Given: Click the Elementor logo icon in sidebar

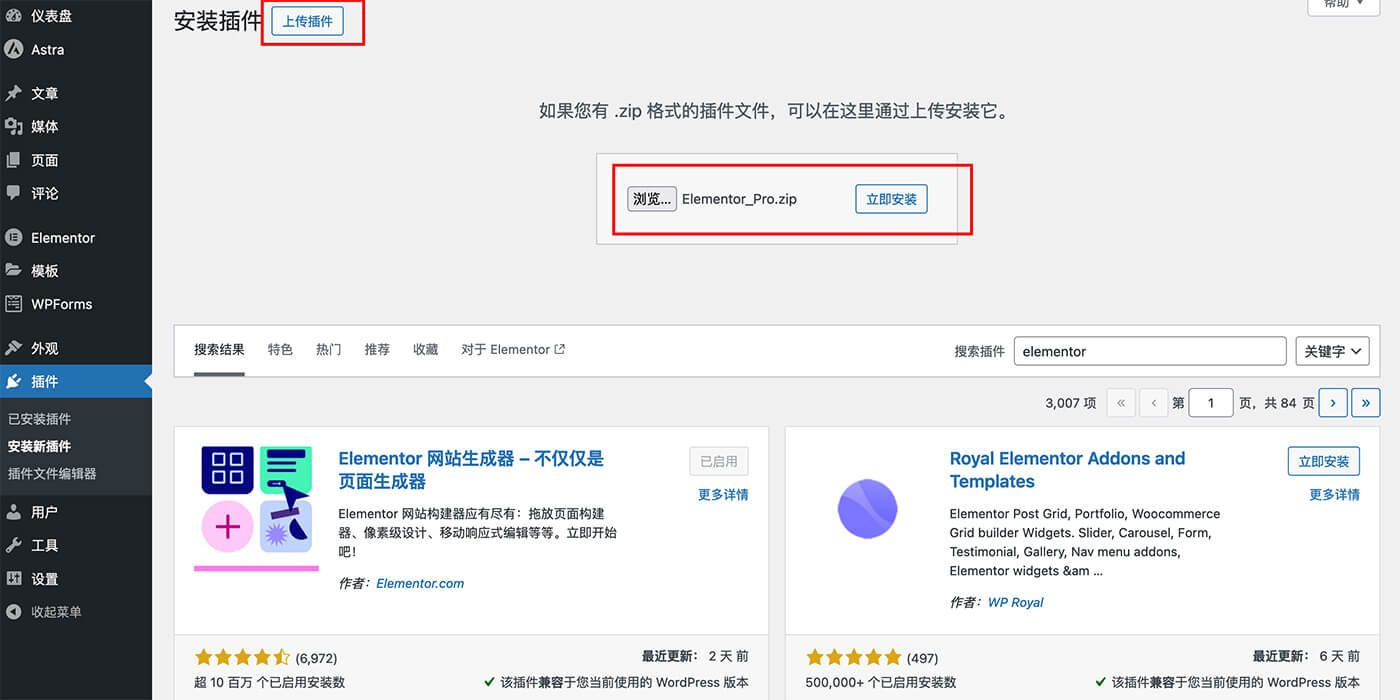Looking at the screenshot, I should click(14, 238).
